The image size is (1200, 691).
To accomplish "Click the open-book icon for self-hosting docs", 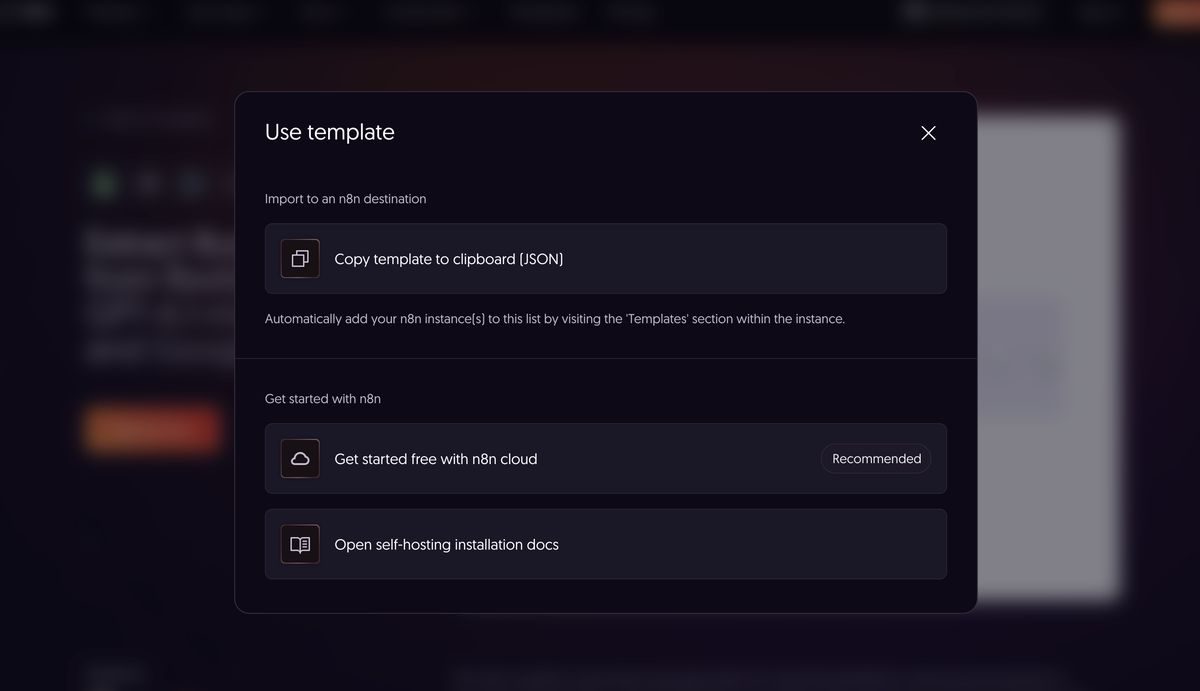I will click(299, 544).
